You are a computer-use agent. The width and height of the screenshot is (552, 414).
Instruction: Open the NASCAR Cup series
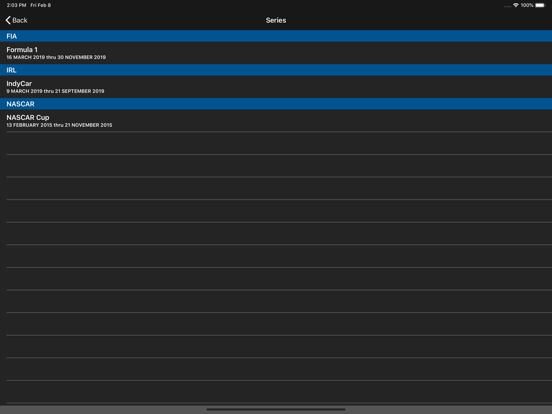[x=276, y=120]
